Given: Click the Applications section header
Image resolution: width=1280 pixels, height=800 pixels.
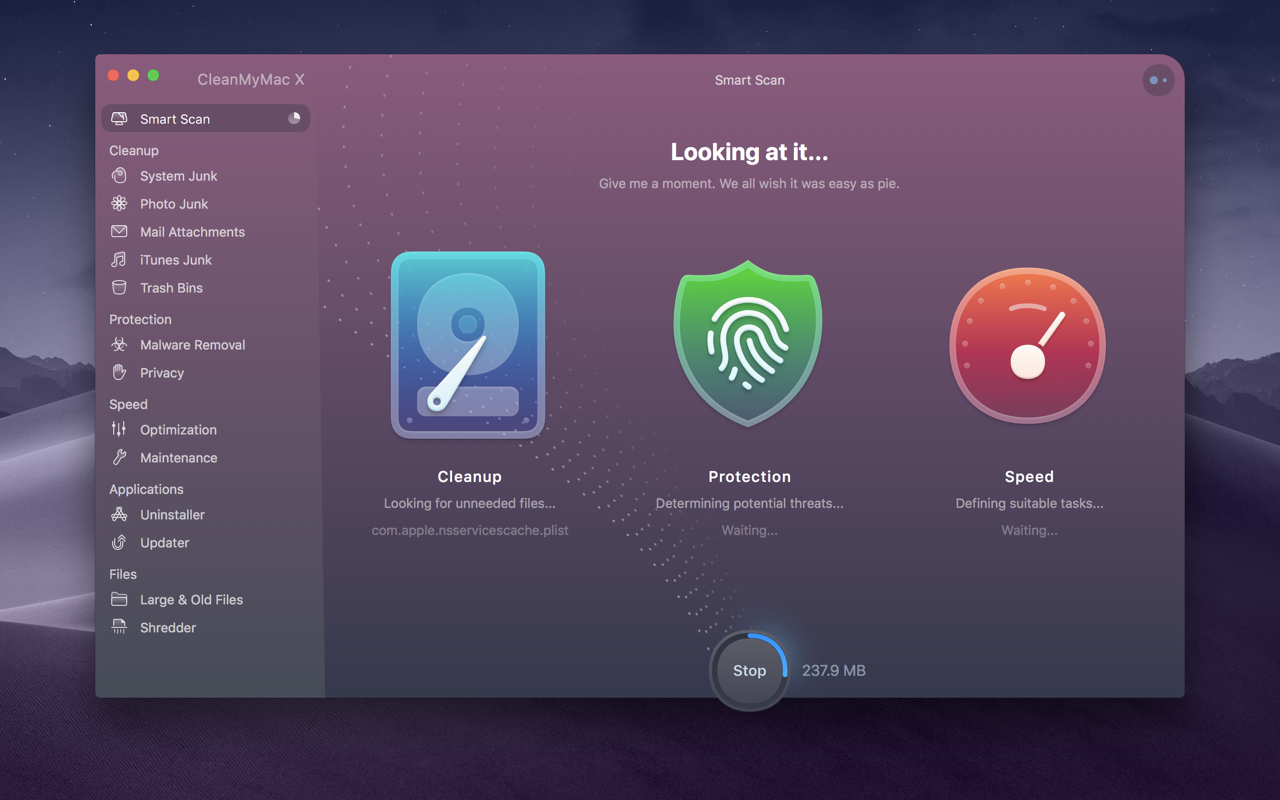Looking at the screenshot, I should click(146, 489).
